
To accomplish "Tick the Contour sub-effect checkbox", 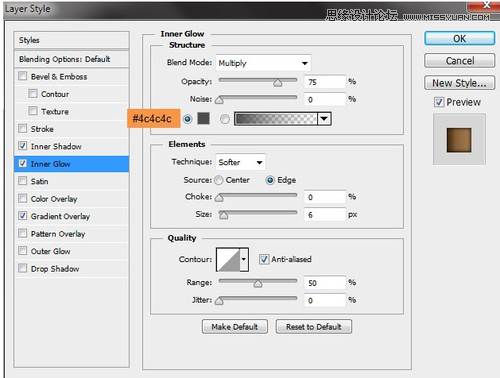I will [x=33, y=93].
